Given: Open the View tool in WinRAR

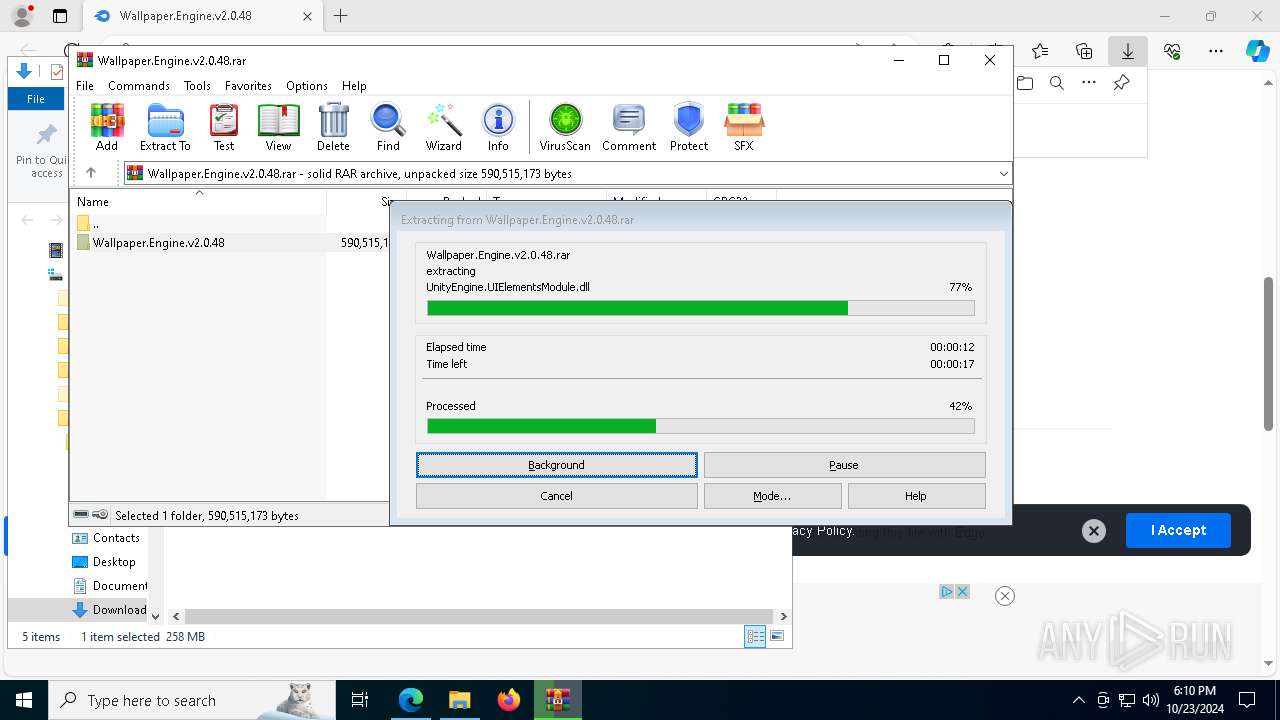Looking at the screenshot, I should 278,127.
